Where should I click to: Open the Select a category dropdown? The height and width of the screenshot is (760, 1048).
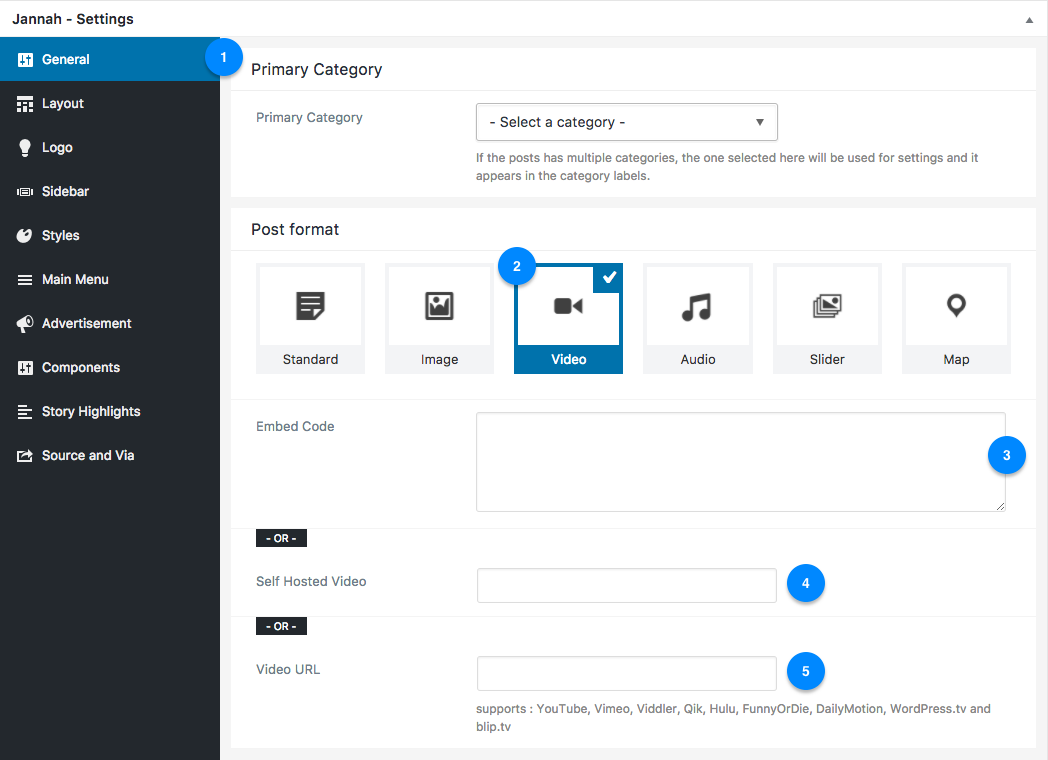click(626, 122)
